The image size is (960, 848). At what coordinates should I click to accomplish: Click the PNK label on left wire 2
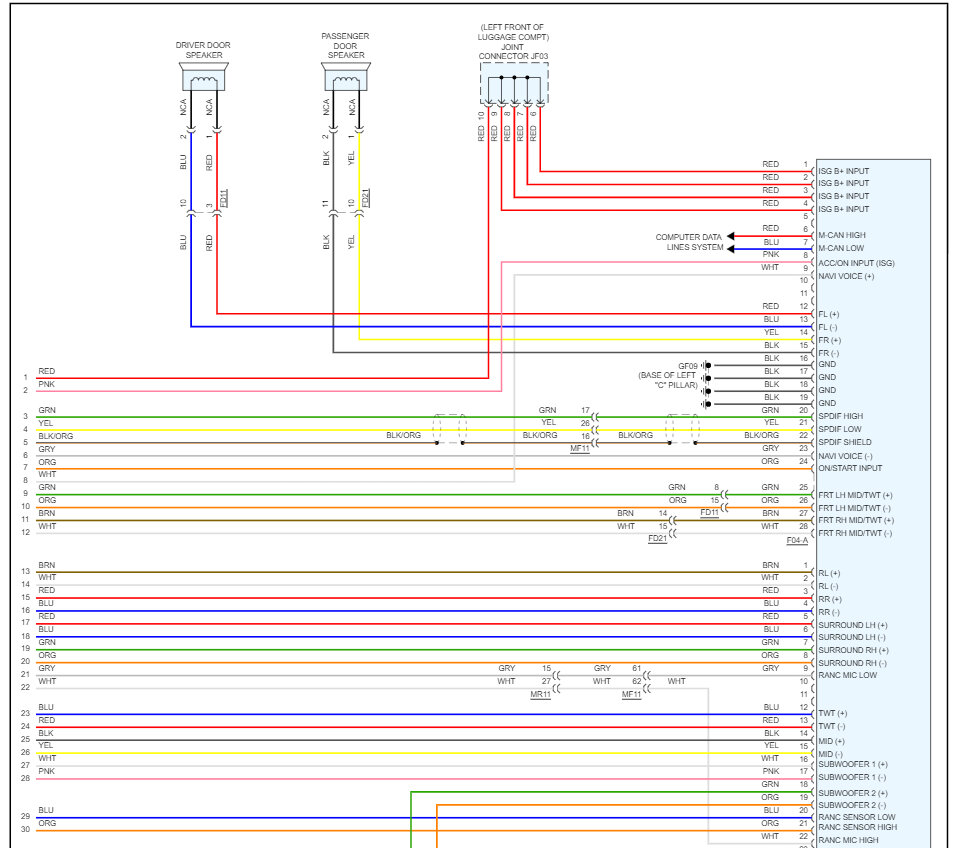click(x=47, y=385)
